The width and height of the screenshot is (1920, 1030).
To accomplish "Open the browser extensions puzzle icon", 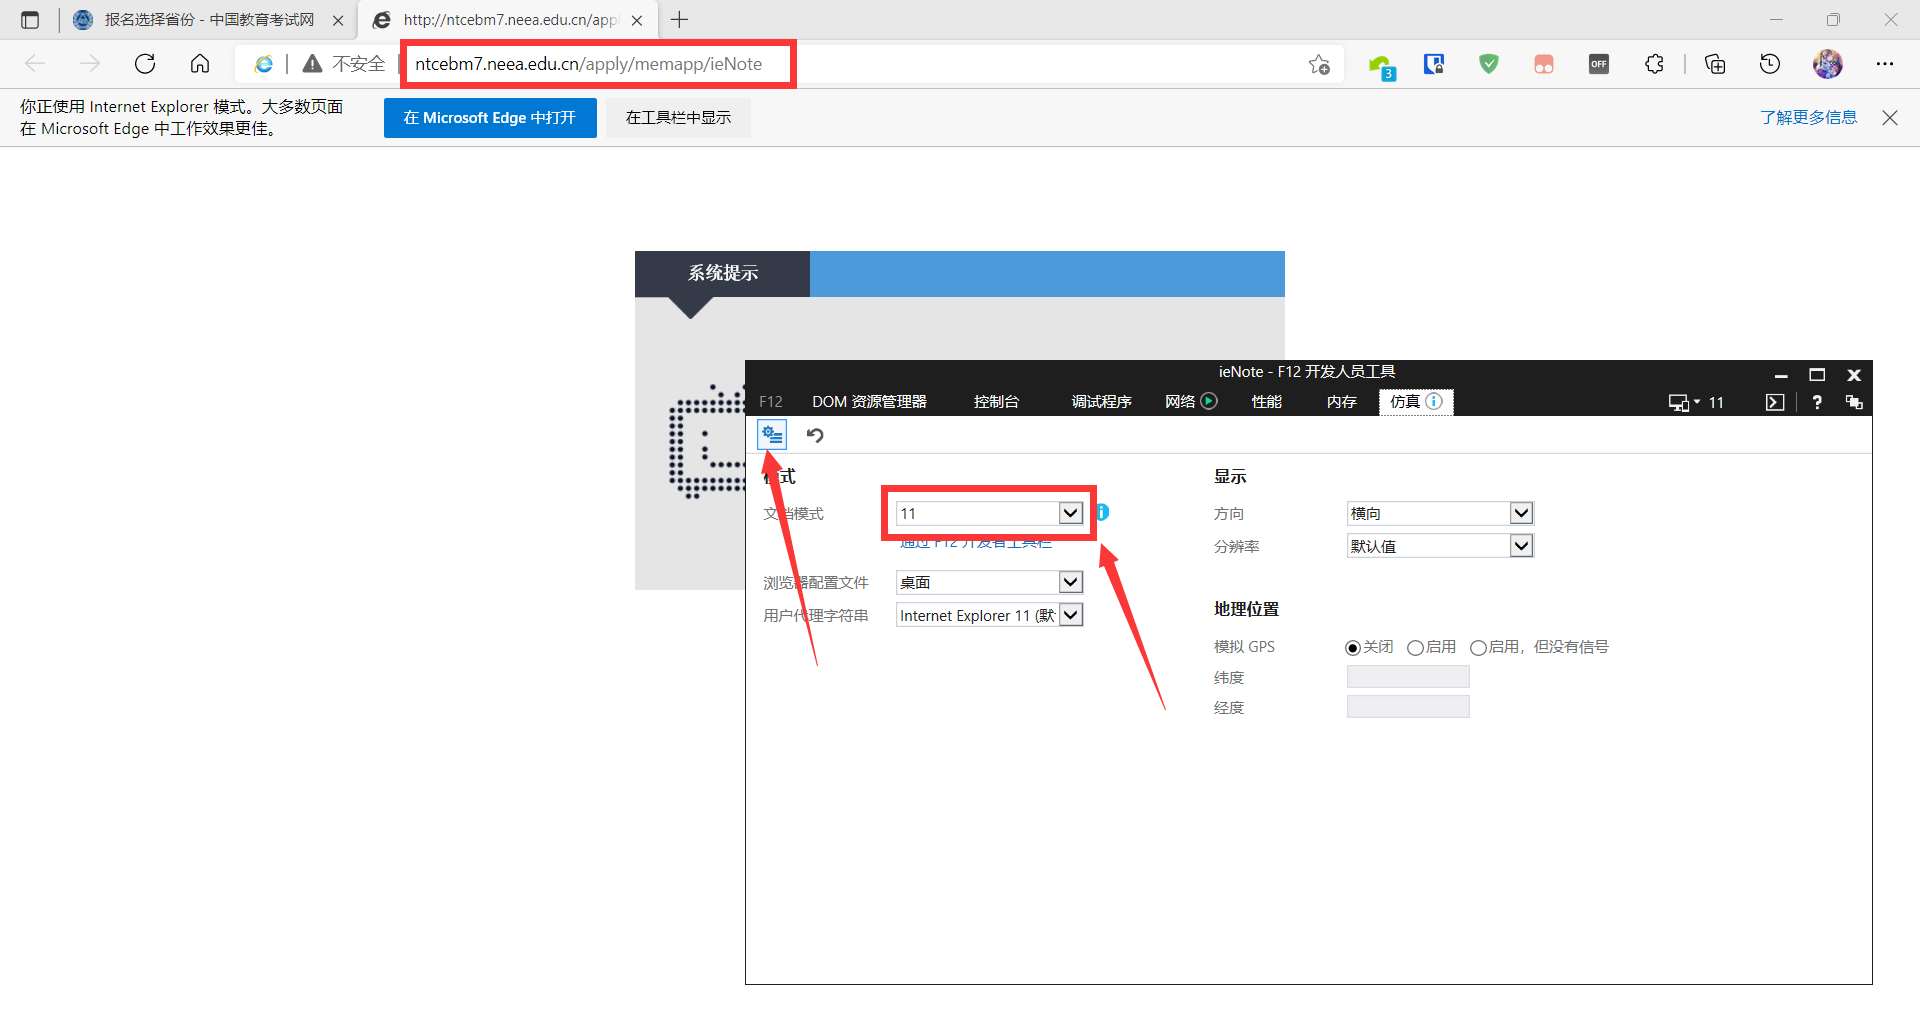I will (1654, 64).
